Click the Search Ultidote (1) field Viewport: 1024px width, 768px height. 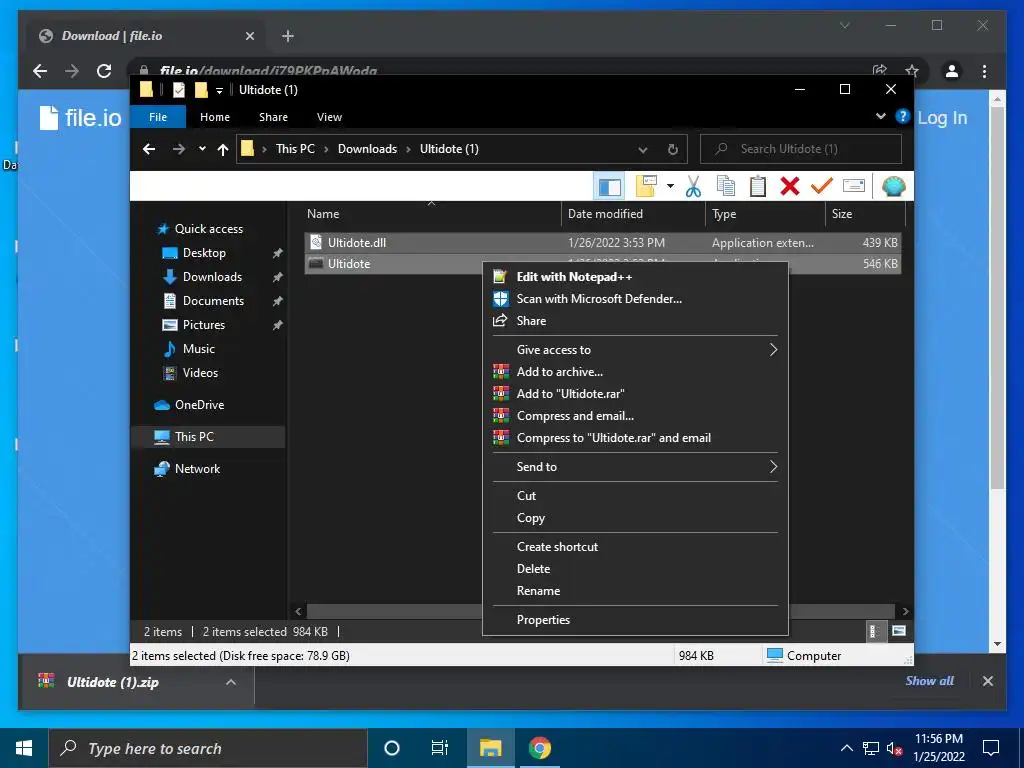pyautogui.click(x=801, y=149)
